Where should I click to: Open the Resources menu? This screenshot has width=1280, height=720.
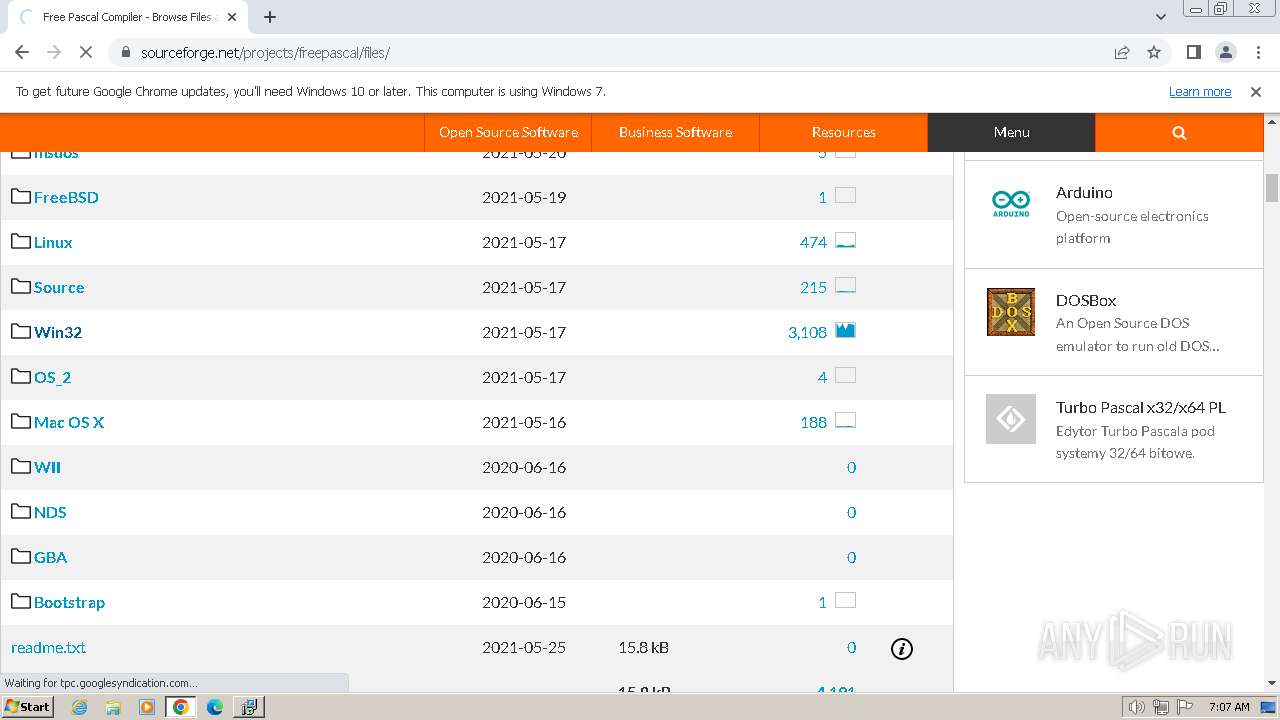pos(843,132)
